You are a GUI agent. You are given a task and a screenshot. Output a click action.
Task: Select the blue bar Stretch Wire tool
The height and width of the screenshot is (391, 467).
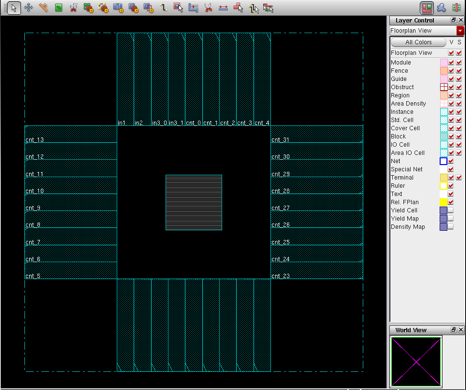tap(223, 8)
